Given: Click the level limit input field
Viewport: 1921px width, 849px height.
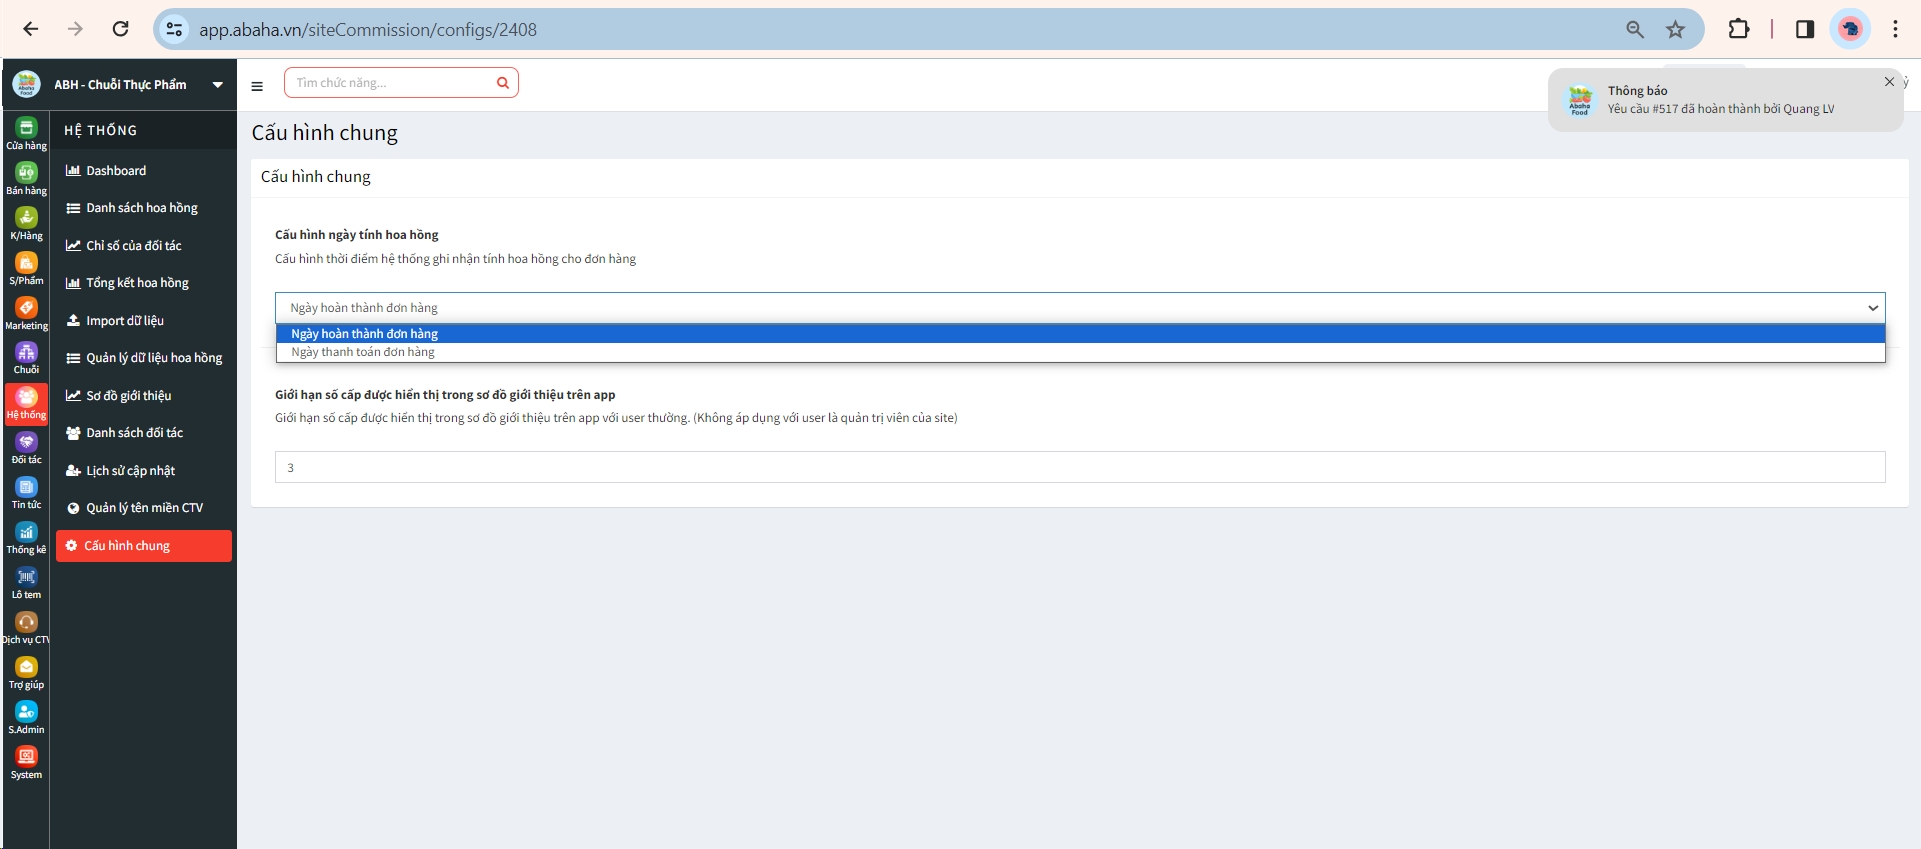Looking at the screenshot, I should pos(1079,467).
